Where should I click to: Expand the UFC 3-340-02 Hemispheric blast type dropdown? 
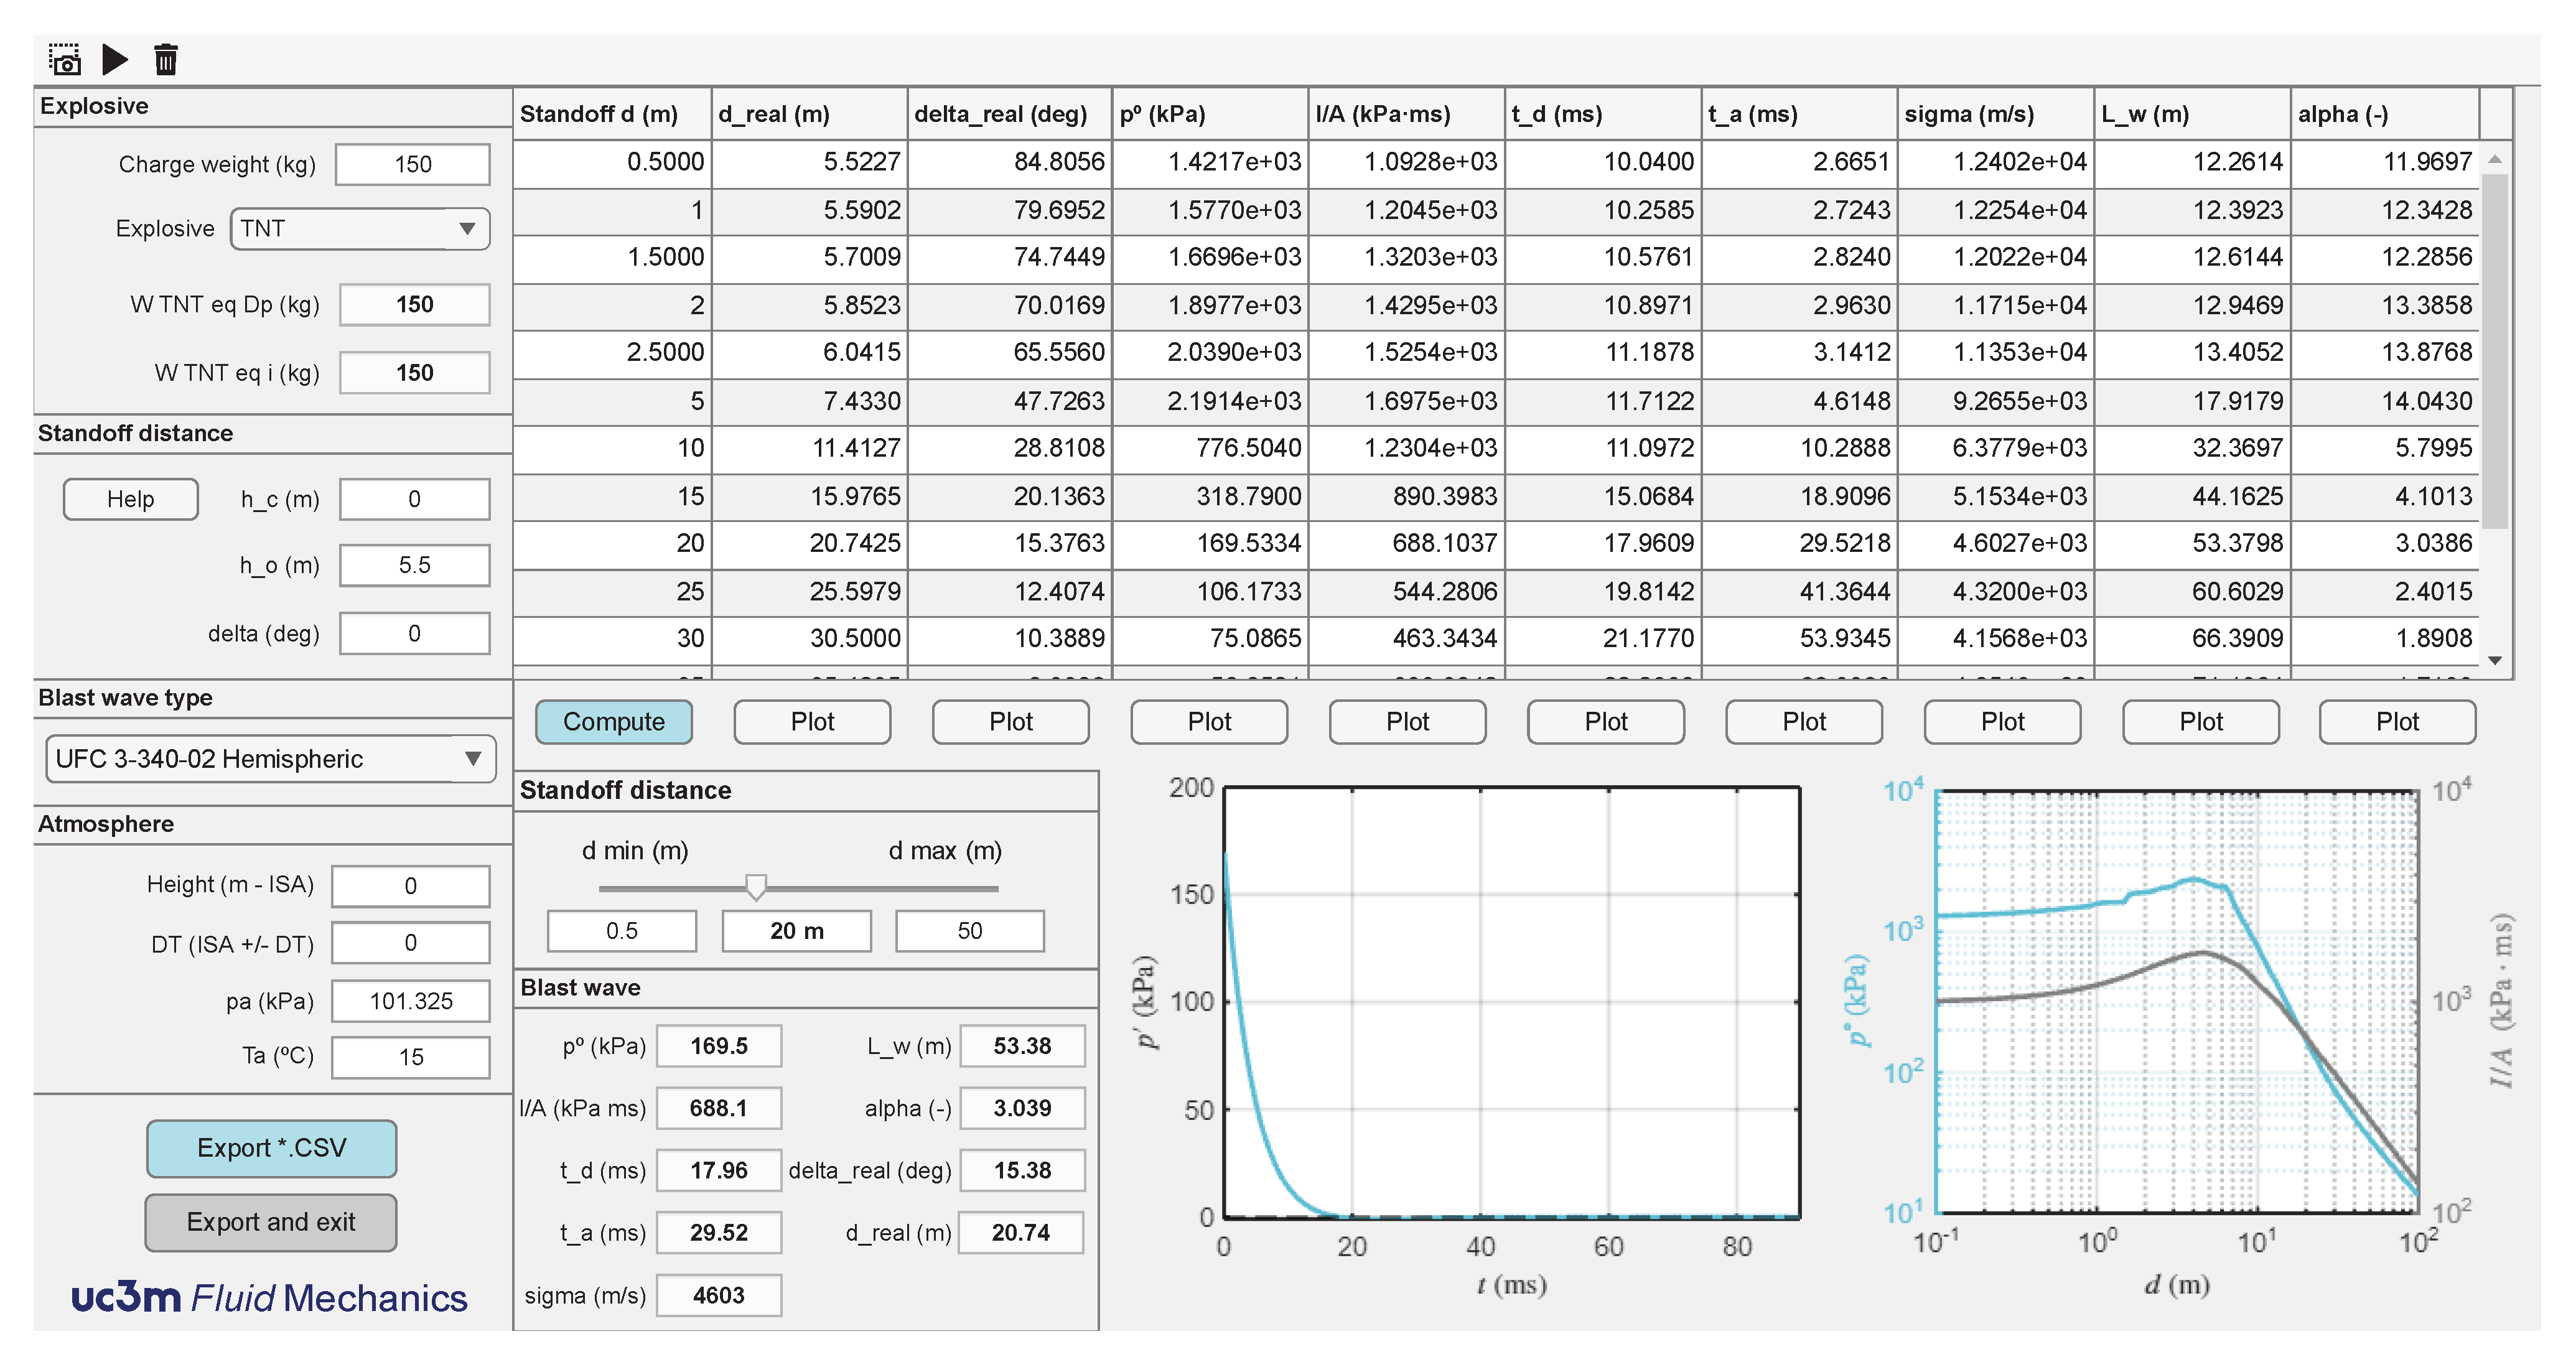(x=270, y=759)
